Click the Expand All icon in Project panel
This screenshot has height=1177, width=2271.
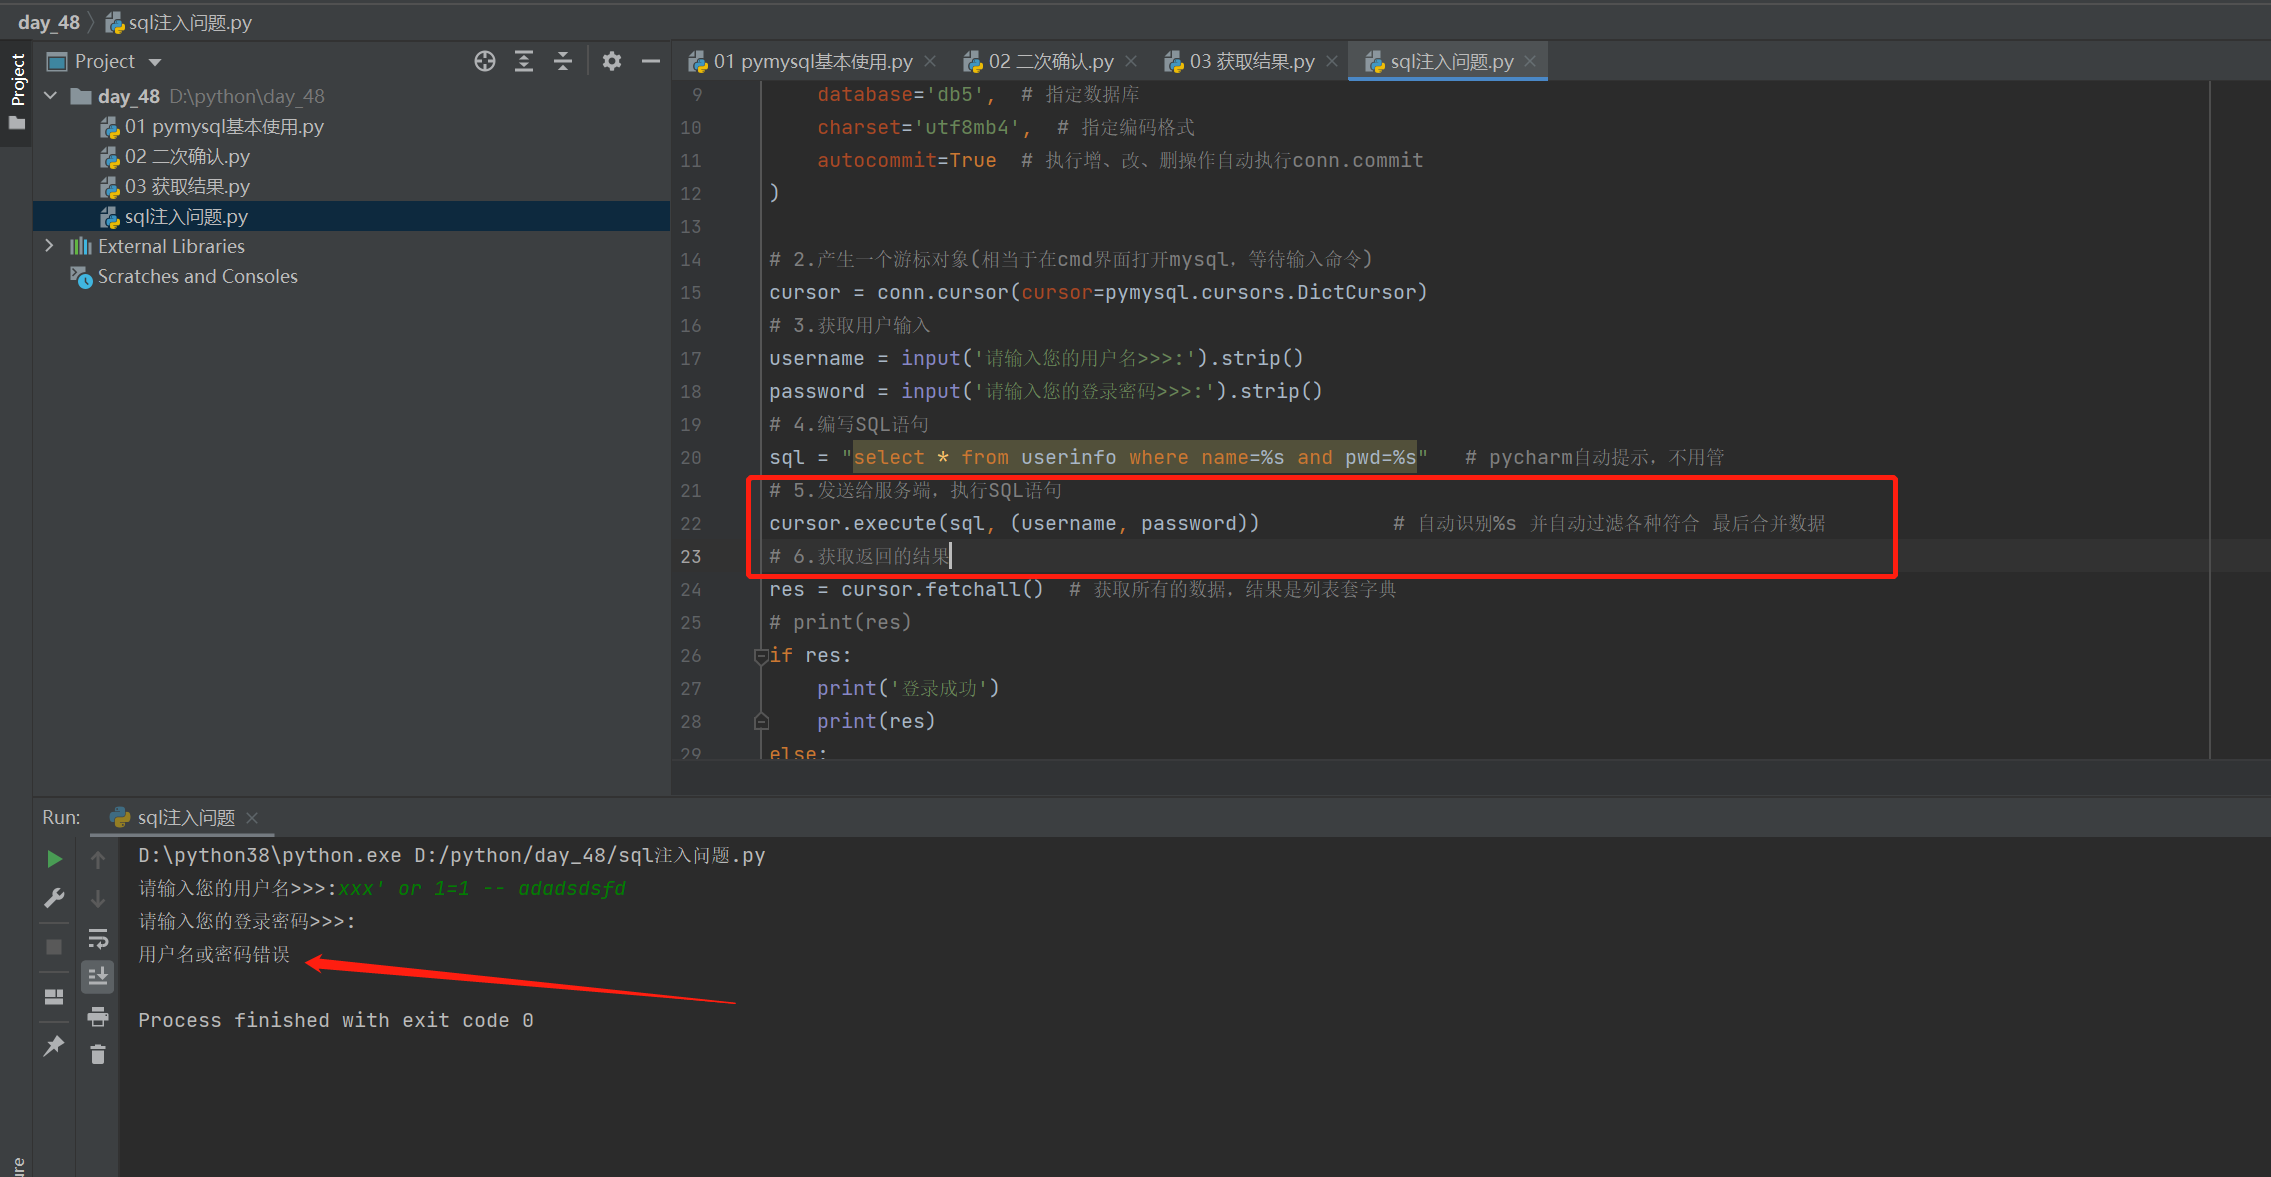pos(524,62)
